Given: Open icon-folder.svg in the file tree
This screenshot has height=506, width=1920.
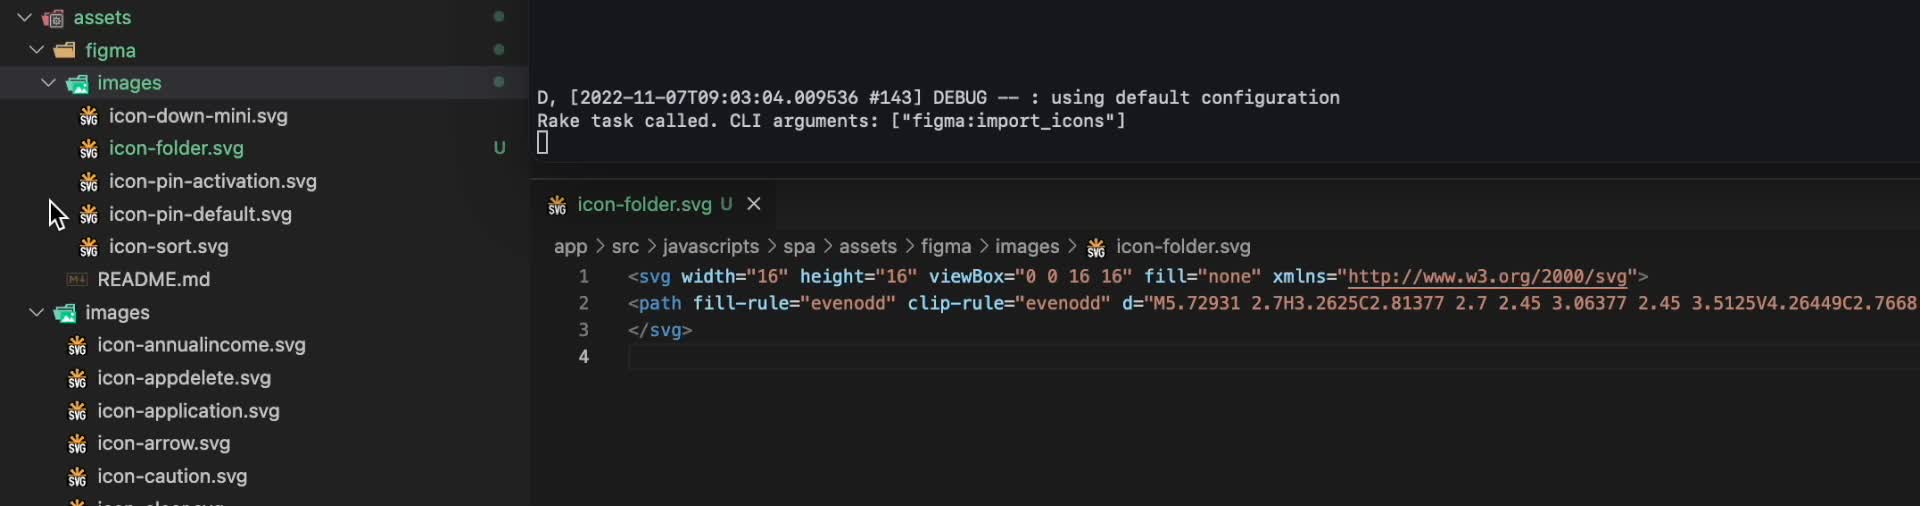Looking at the screenshot, I should [x=176, y=148].
